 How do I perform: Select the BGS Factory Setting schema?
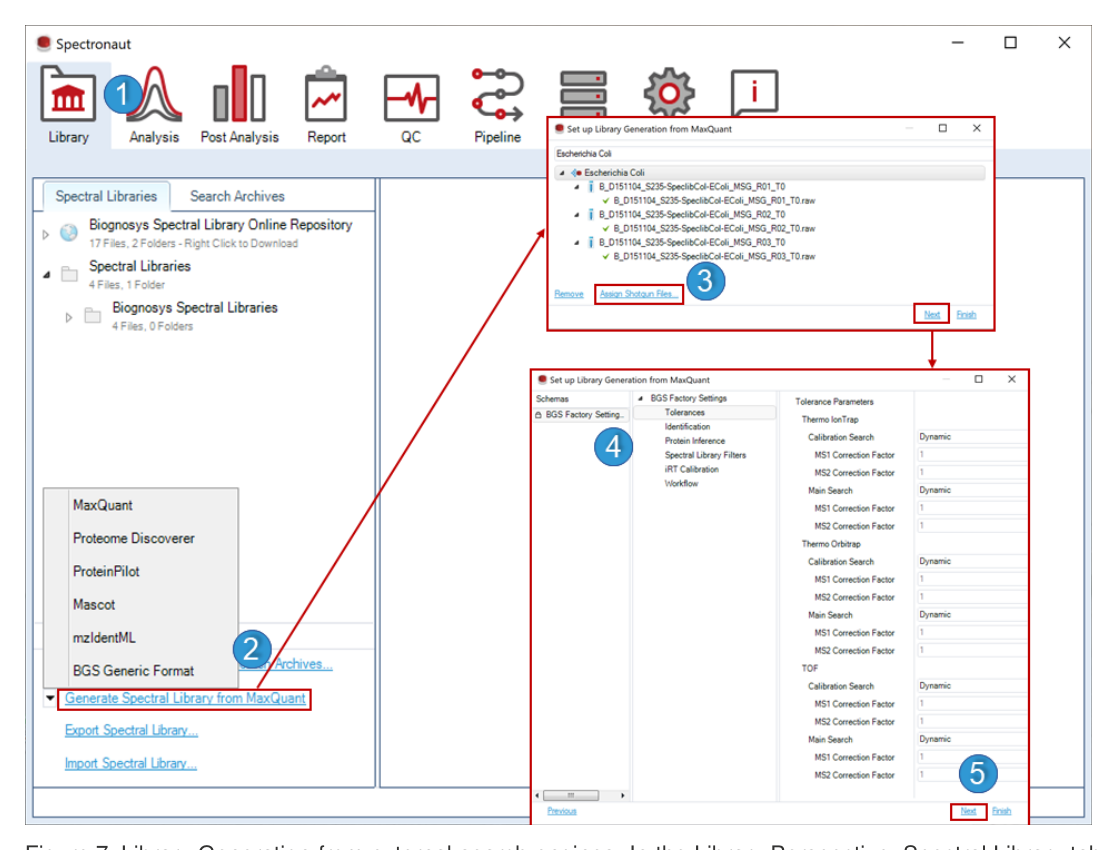click(581, 415)
